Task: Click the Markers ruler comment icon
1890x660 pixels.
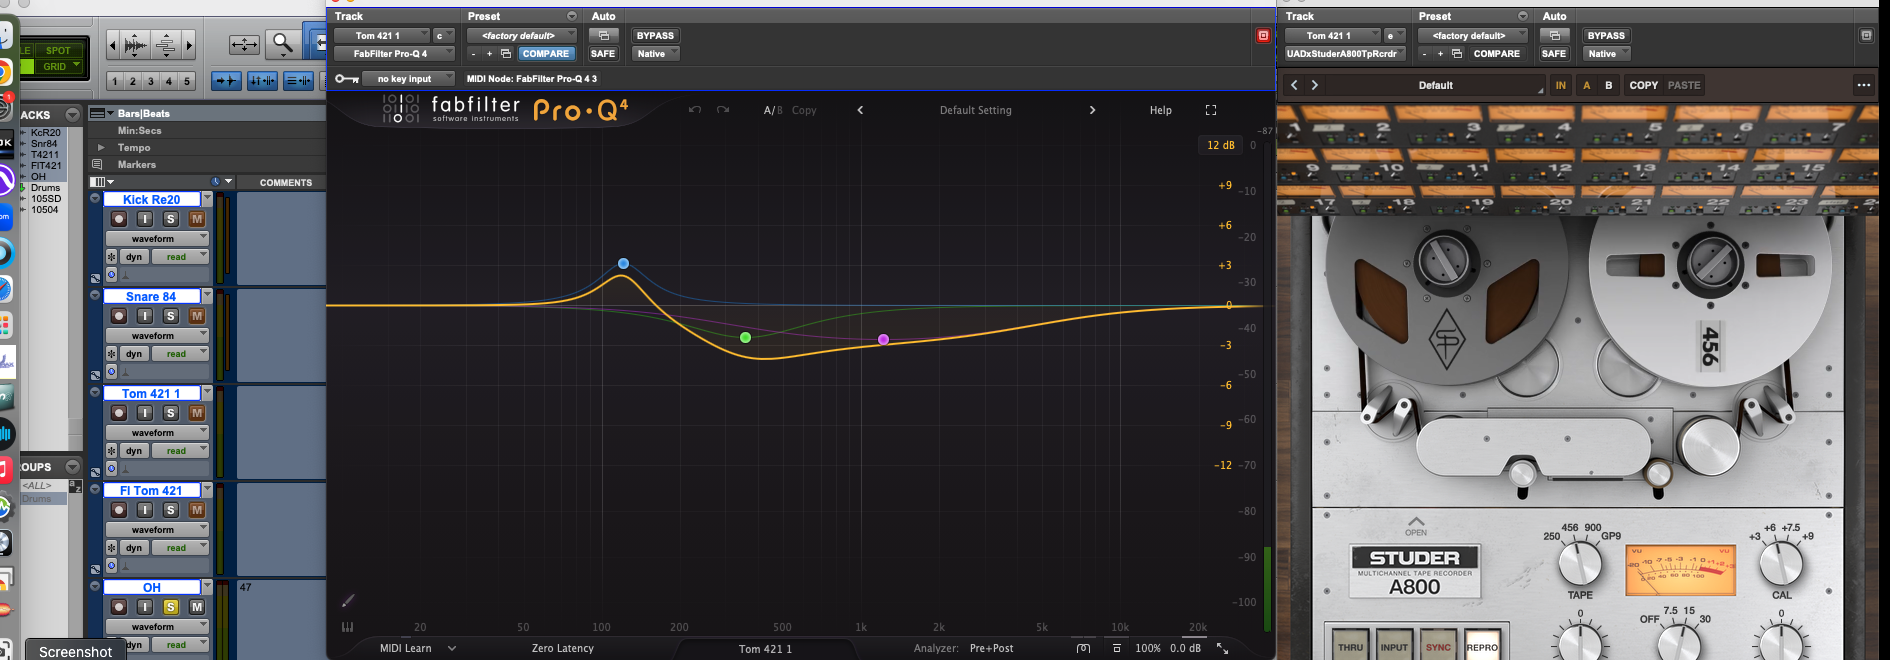Action: click(97, 164)
